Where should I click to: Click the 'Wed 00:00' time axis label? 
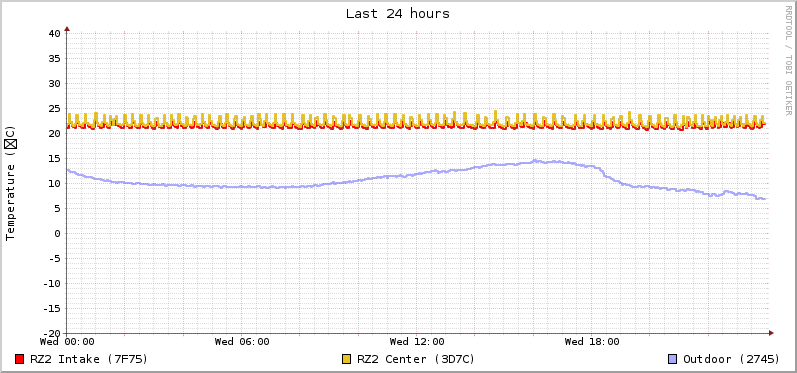click(67, 342)
